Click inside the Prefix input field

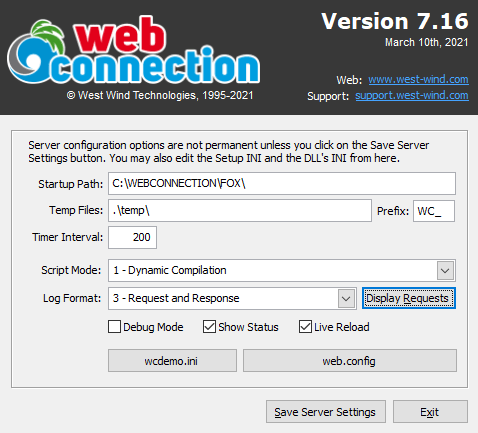(434, 211)
